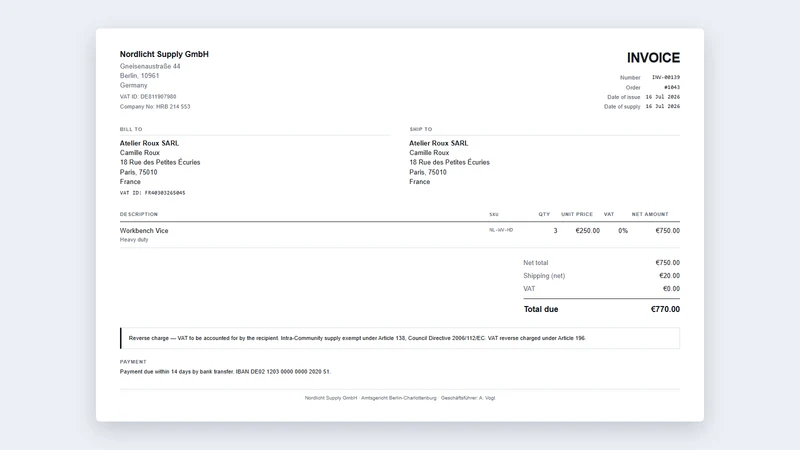The width and height of the screenshot is (800, 450).
Task: Click 'Camille Roux' in the Bill To block
Action: pos(140,153)
